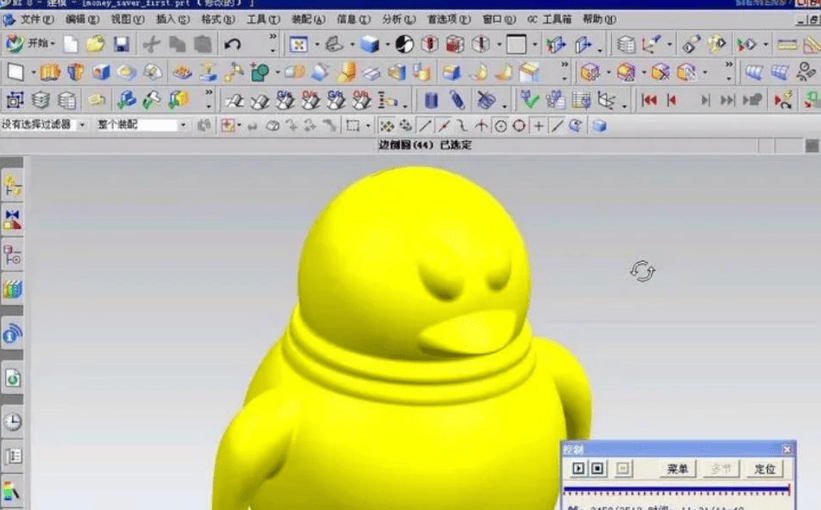This screenshot has width=821, height=510.
Task: Click the grey fast-forward to end icon
Action: coord(727,100)
